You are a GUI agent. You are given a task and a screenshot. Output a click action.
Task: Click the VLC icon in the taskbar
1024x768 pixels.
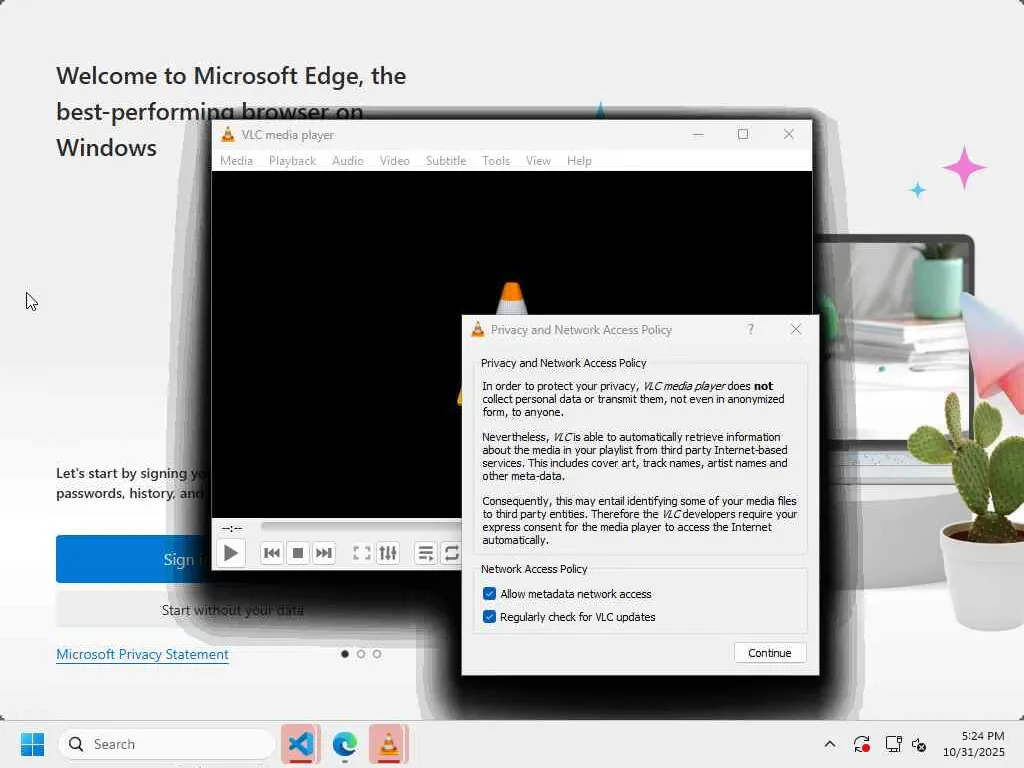(389, 744)
